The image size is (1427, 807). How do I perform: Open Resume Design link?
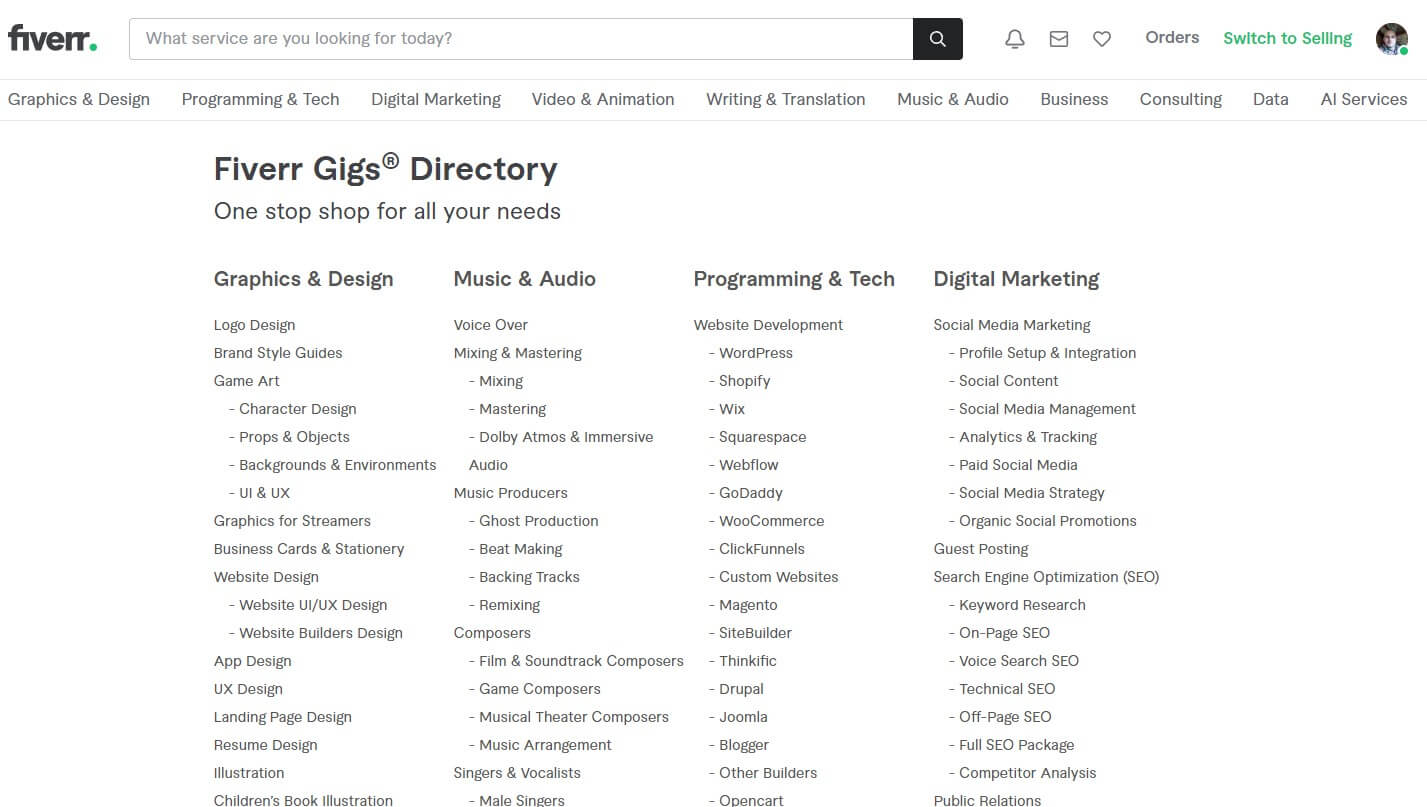tap(266, 745)
